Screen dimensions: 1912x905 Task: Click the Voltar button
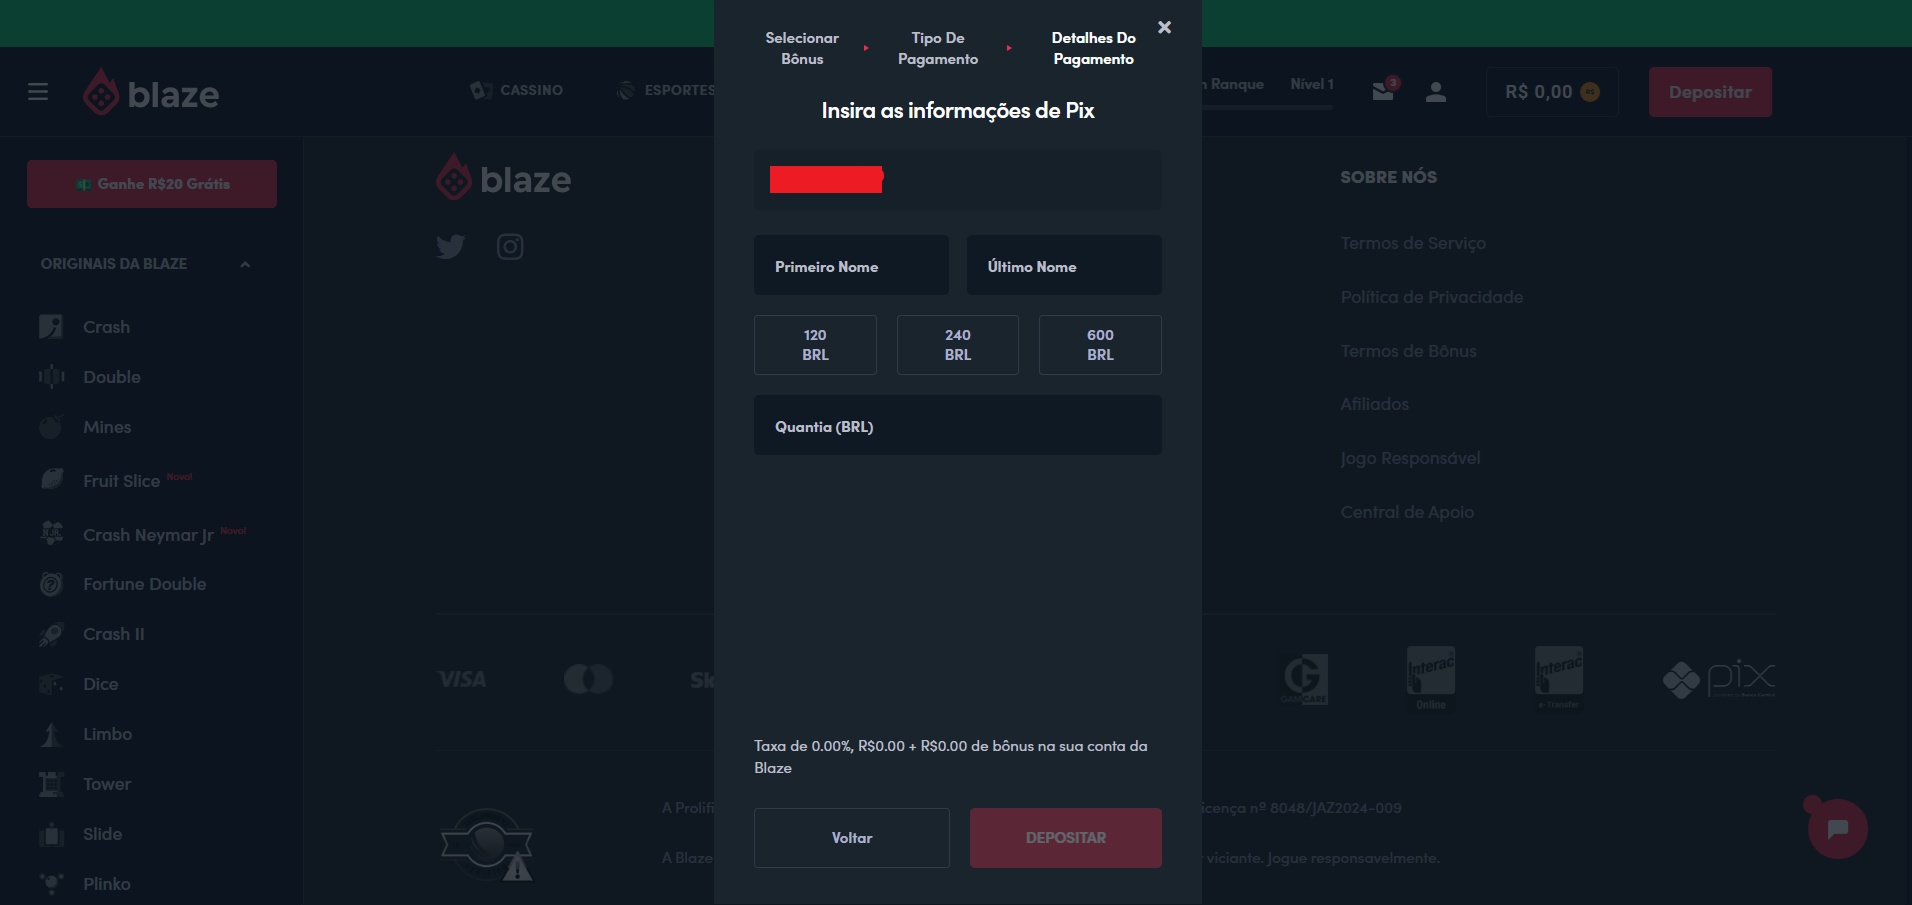click(x=852, y=838)
